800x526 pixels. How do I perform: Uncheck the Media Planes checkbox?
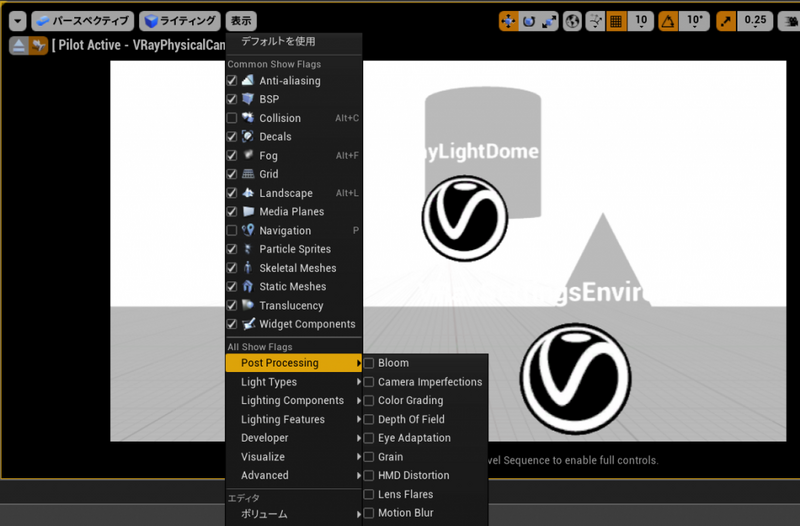pyautogui.click(x=232, y=211)
